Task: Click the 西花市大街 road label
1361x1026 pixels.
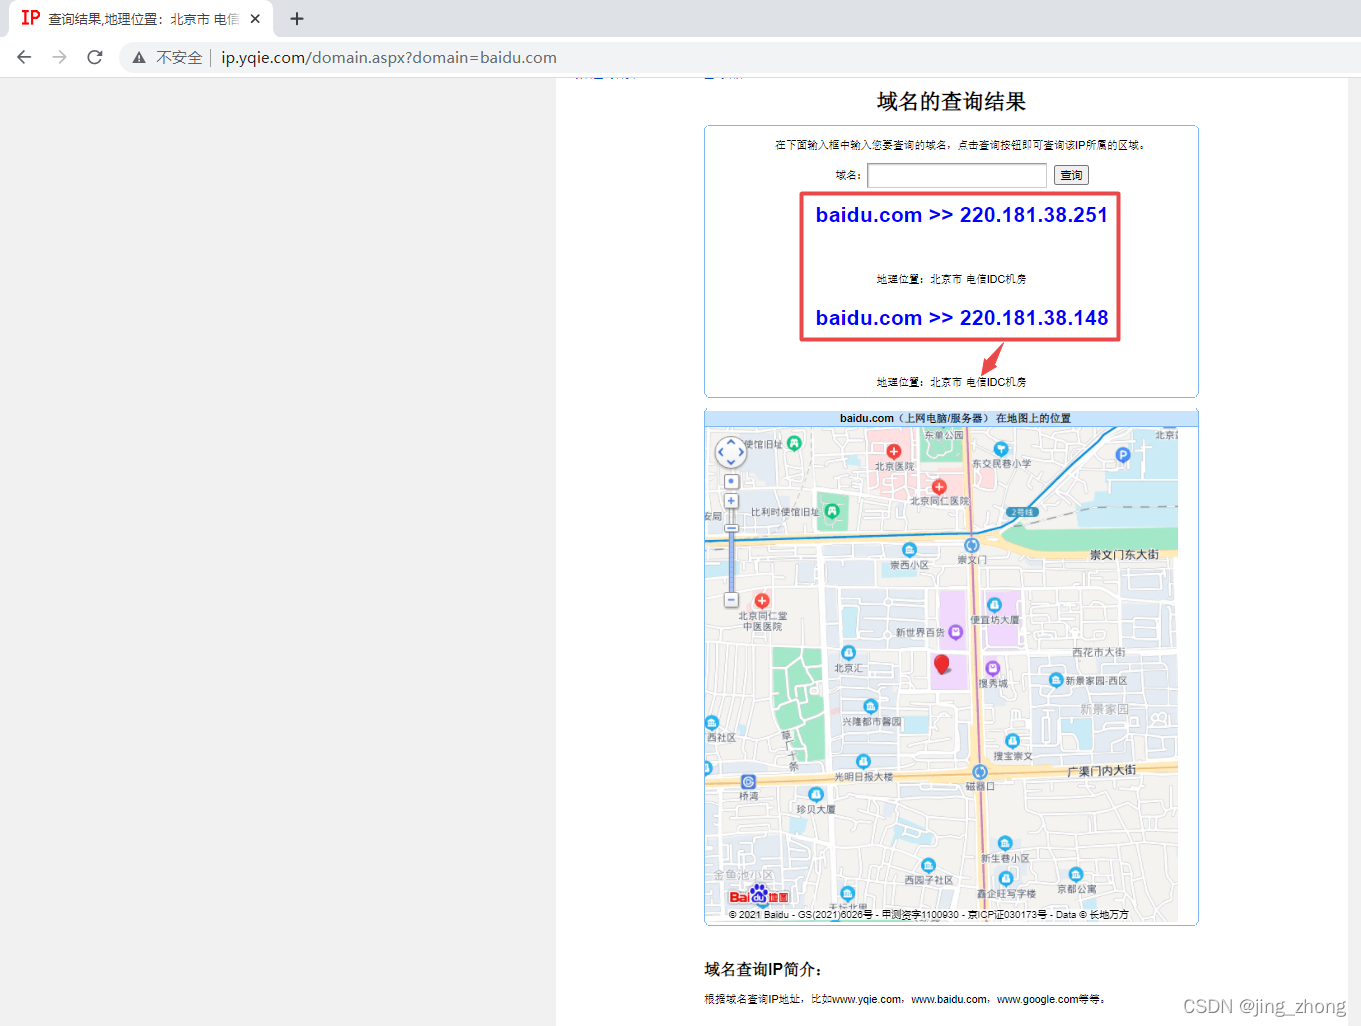Action: tap(1098, 652)
